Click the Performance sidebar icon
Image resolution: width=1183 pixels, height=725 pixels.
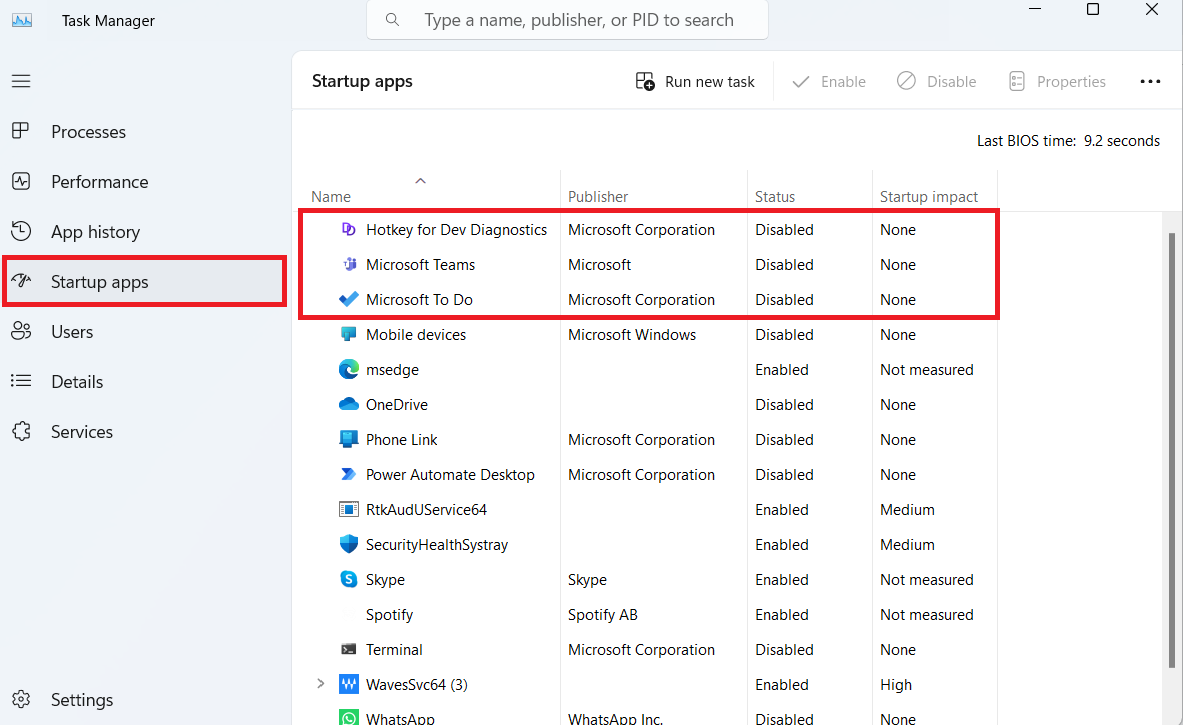tap(21, 181)
